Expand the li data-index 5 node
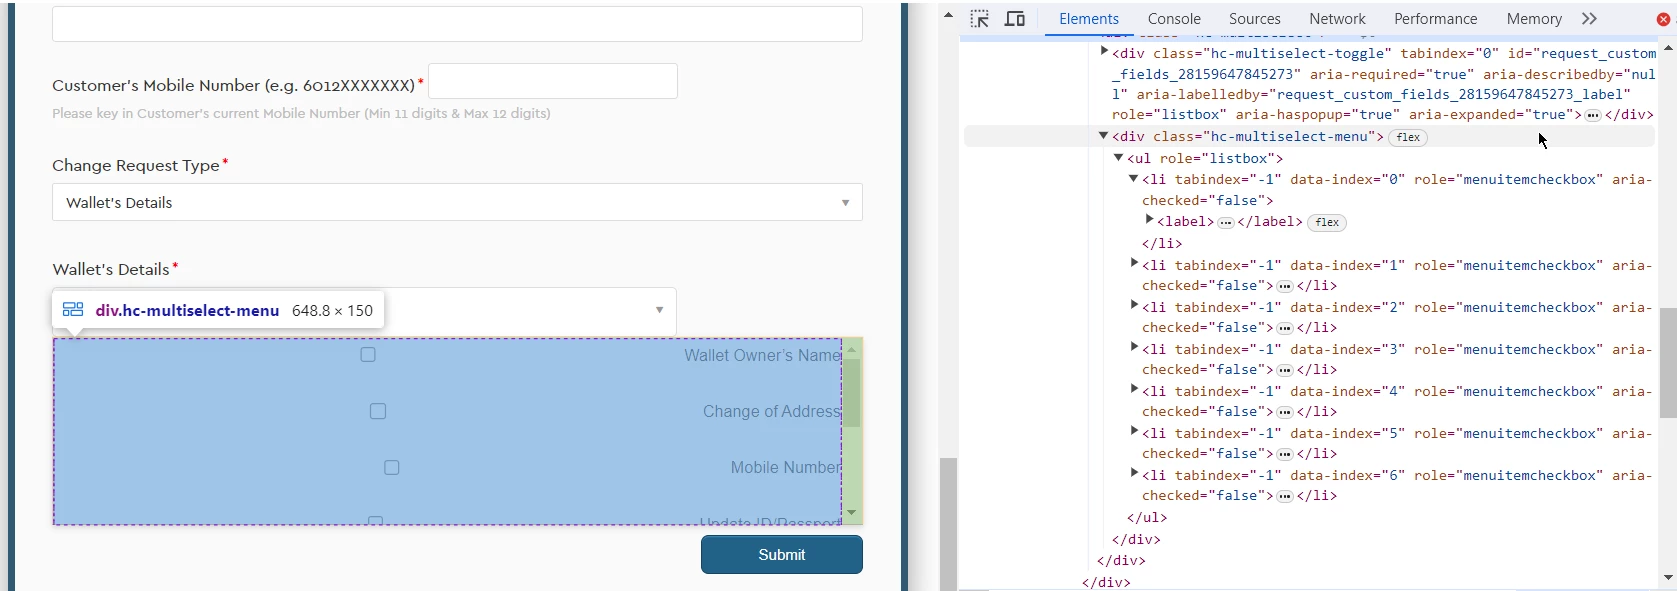Screen dimensions: 1677x591 [x=1134, y=432]
